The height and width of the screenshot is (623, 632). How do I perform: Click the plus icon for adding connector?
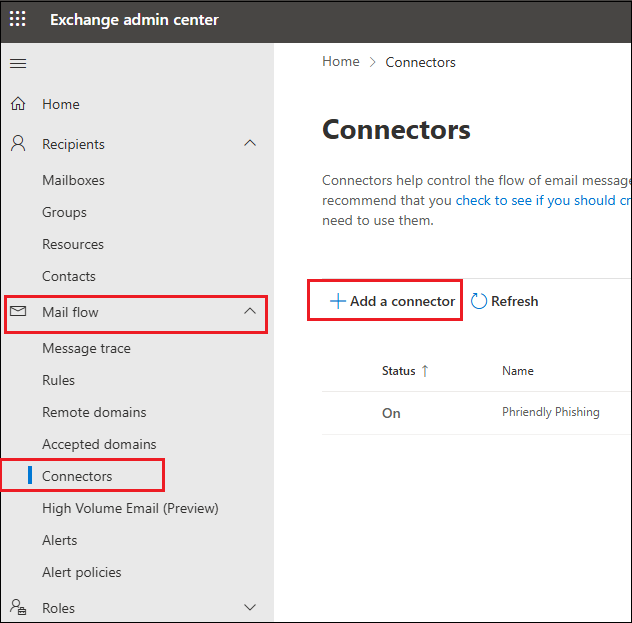[338, 301]
